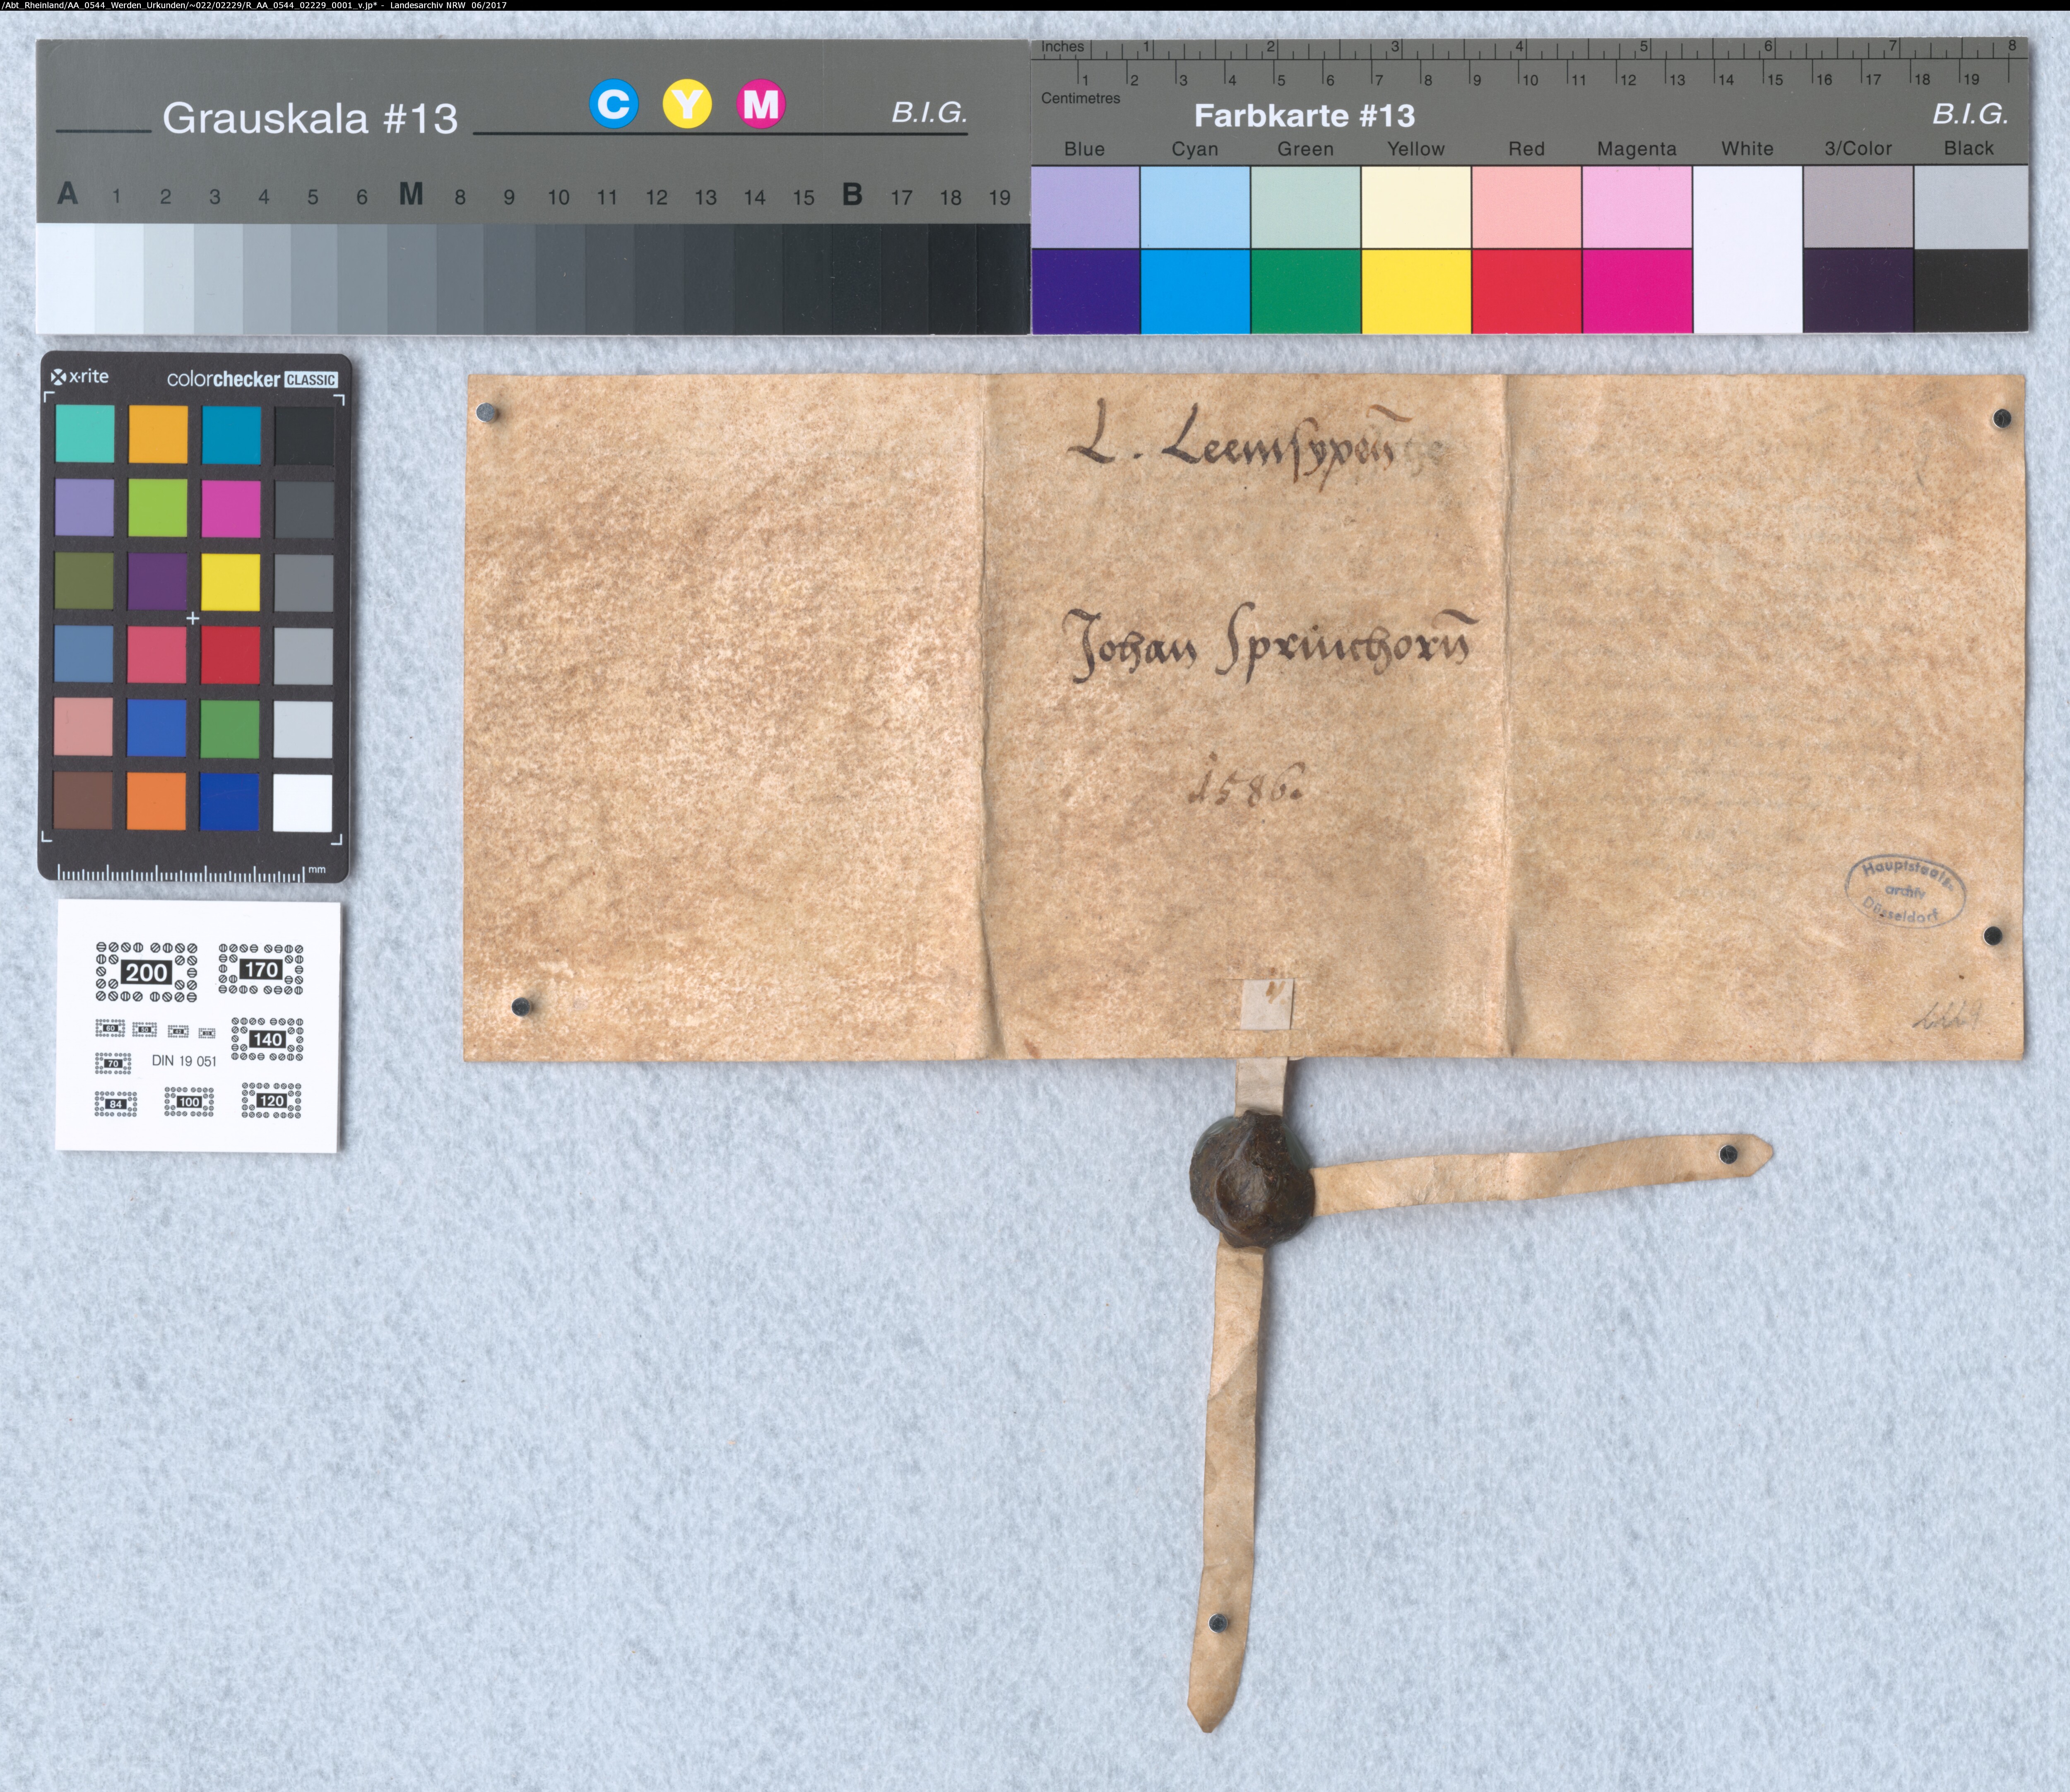Screen dimensions: 2070x1792
Task: Click the small paper tag above seal strip
Action: coord(1266,1004)
